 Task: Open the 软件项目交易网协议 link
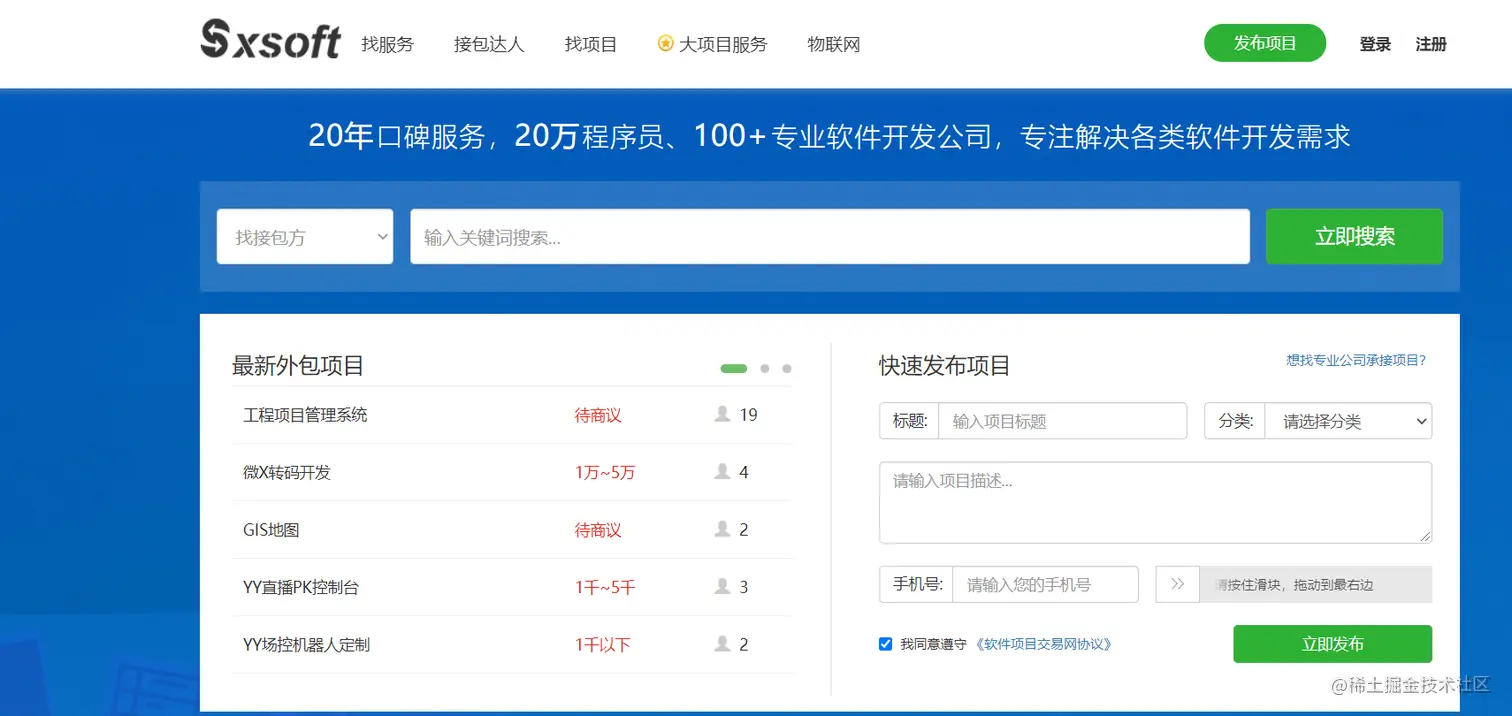pyautogui.click(x=1043, y=644)
